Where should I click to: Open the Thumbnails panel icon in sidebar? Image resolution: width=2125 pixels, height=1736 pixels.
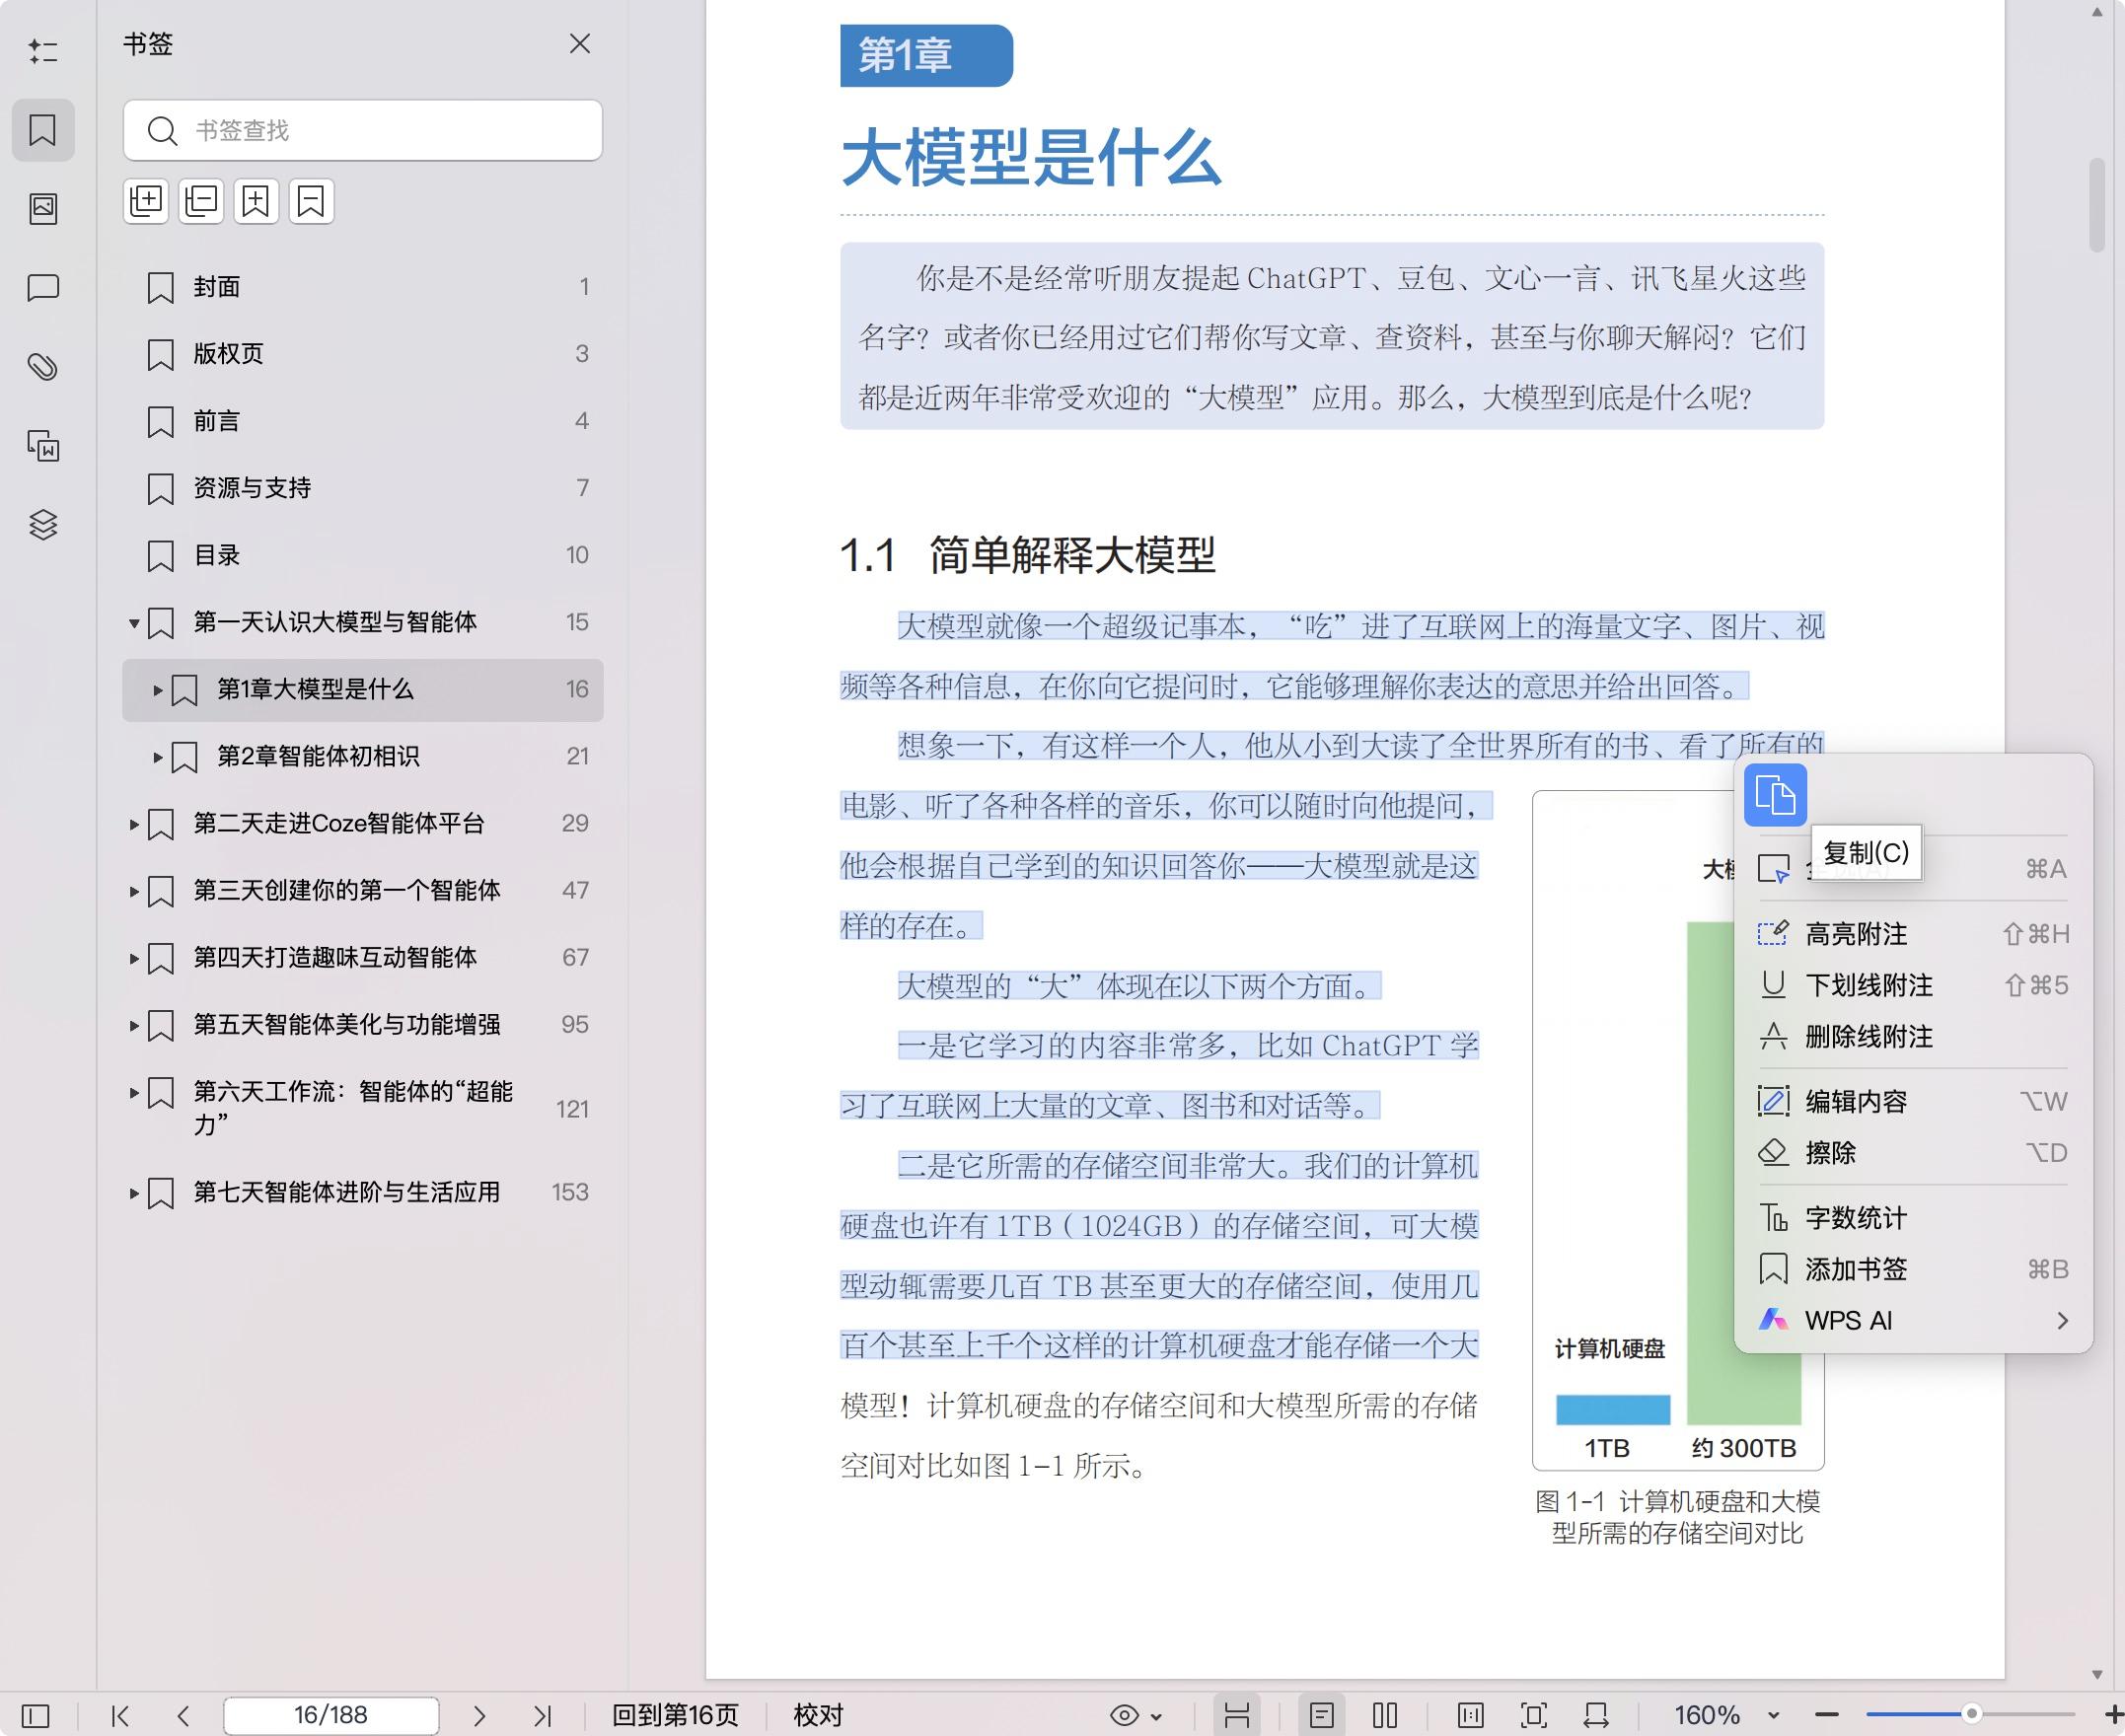point(43,208)
